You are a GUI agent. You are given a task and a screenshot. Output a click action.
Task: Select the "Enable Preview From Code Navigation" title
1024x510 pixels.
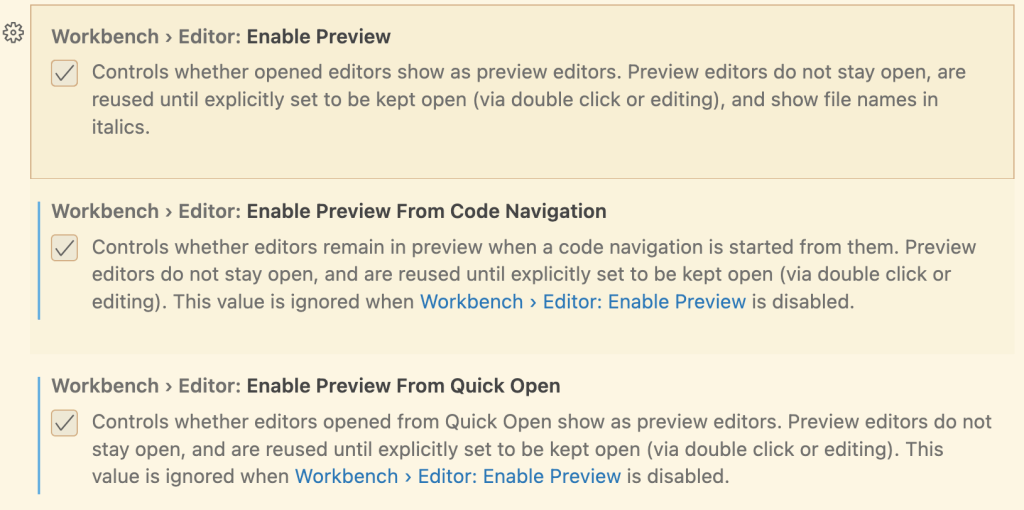pyautogui.click(x=426, y=212)
